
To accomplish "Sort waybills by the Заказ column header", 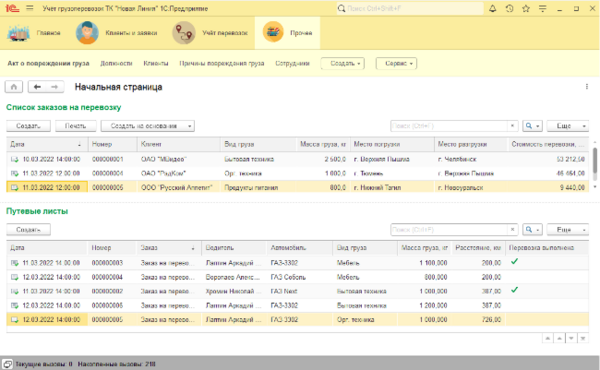I will 169,248.
